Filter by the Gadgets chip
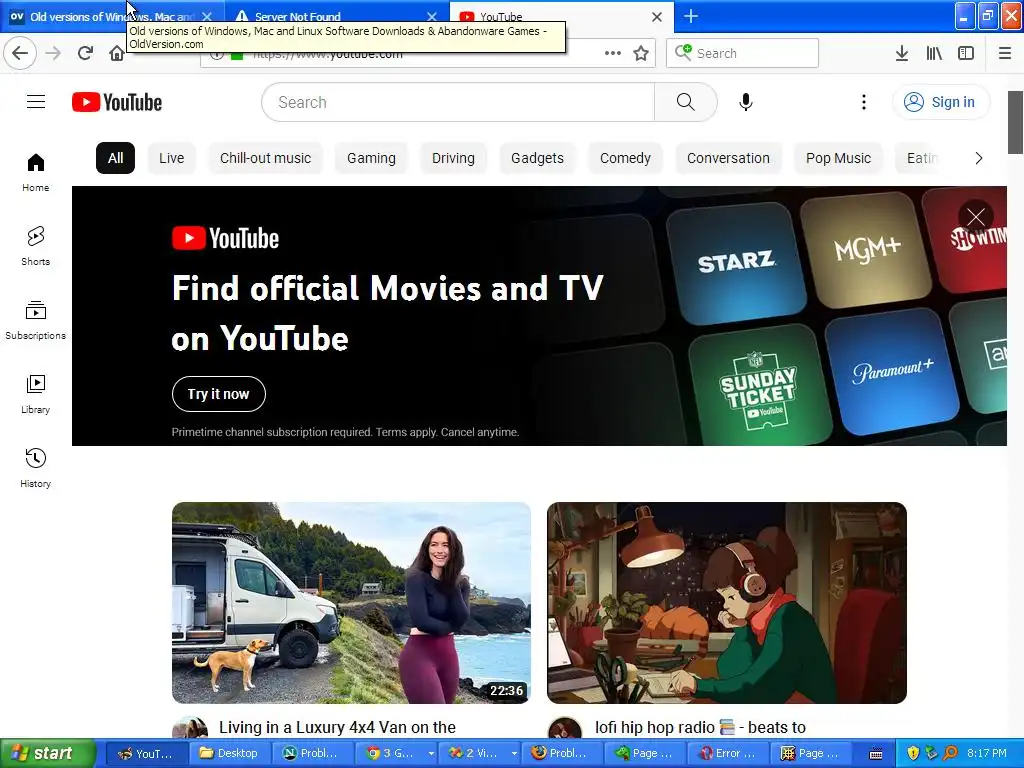 point(537,158)
